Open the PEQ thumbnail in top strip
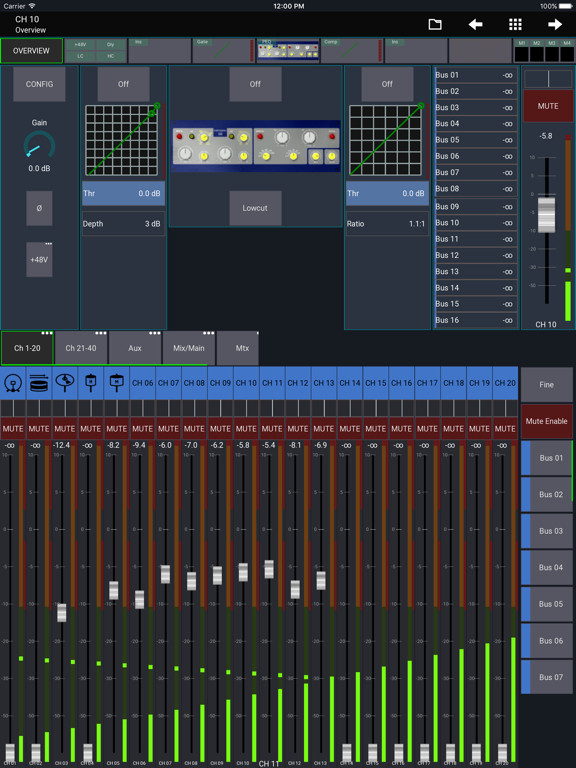This screenshot has width=576, height=768. tap(288, 51)
